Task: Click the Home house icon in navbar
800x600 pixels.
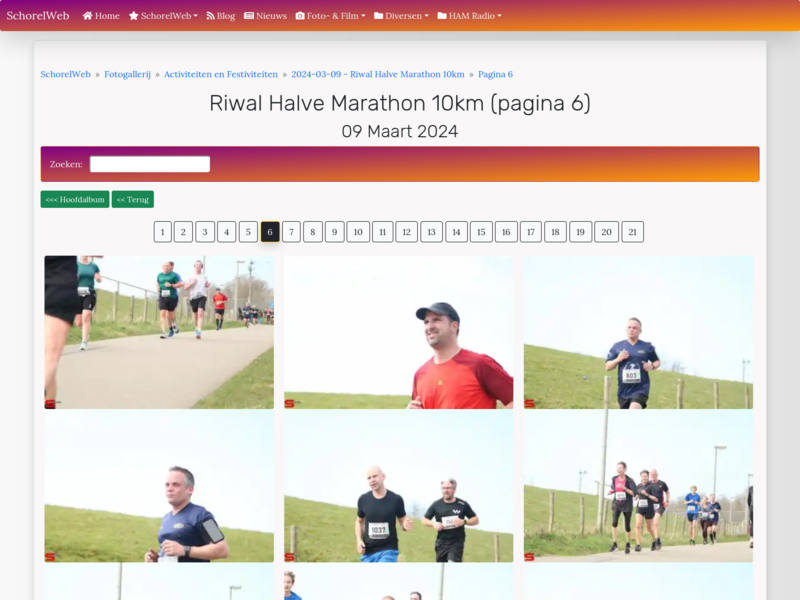Action: (x=87, y=16)
